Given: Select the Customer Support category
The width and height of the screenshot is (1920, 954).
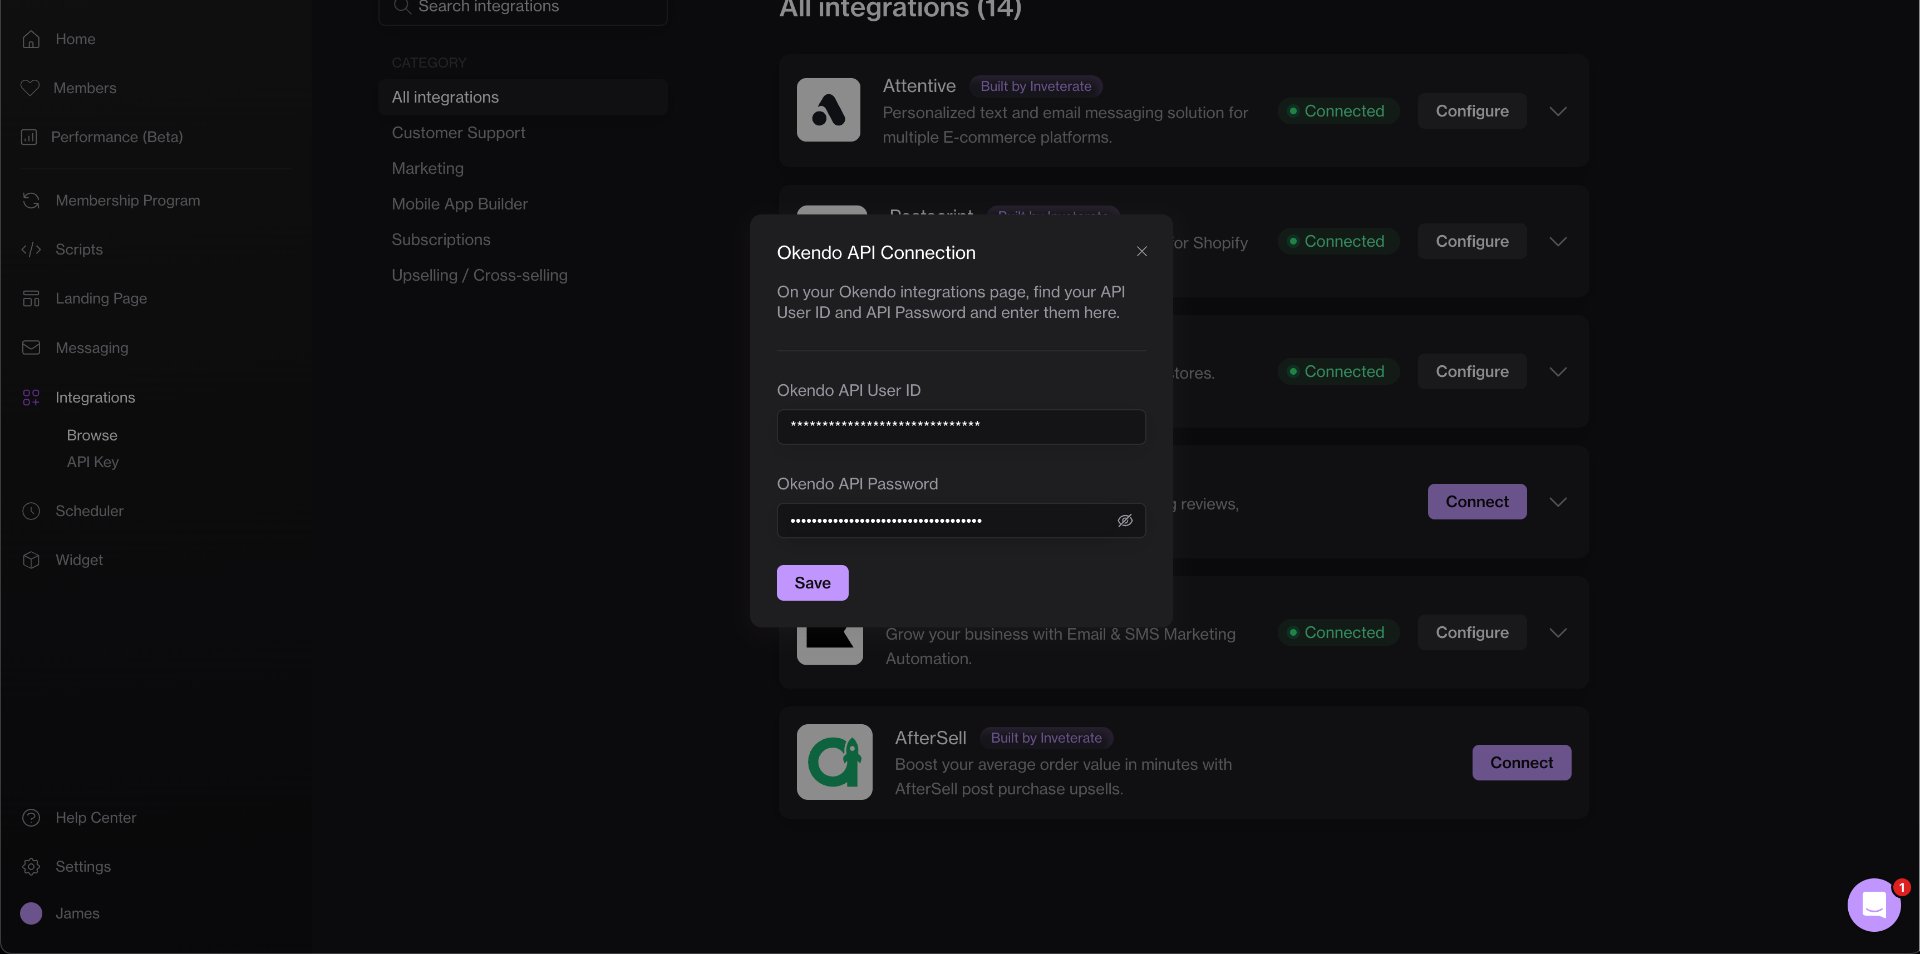Looking at the screenshot, I should (458, 133).
